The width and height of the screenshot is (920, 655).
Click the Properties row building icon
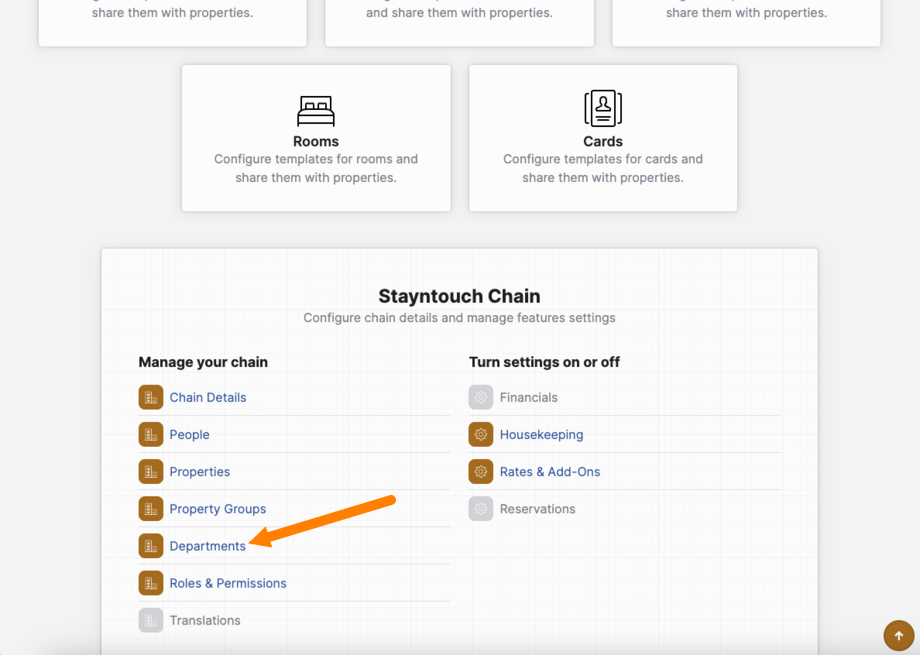pyautogui.click(x=151, y=471)
